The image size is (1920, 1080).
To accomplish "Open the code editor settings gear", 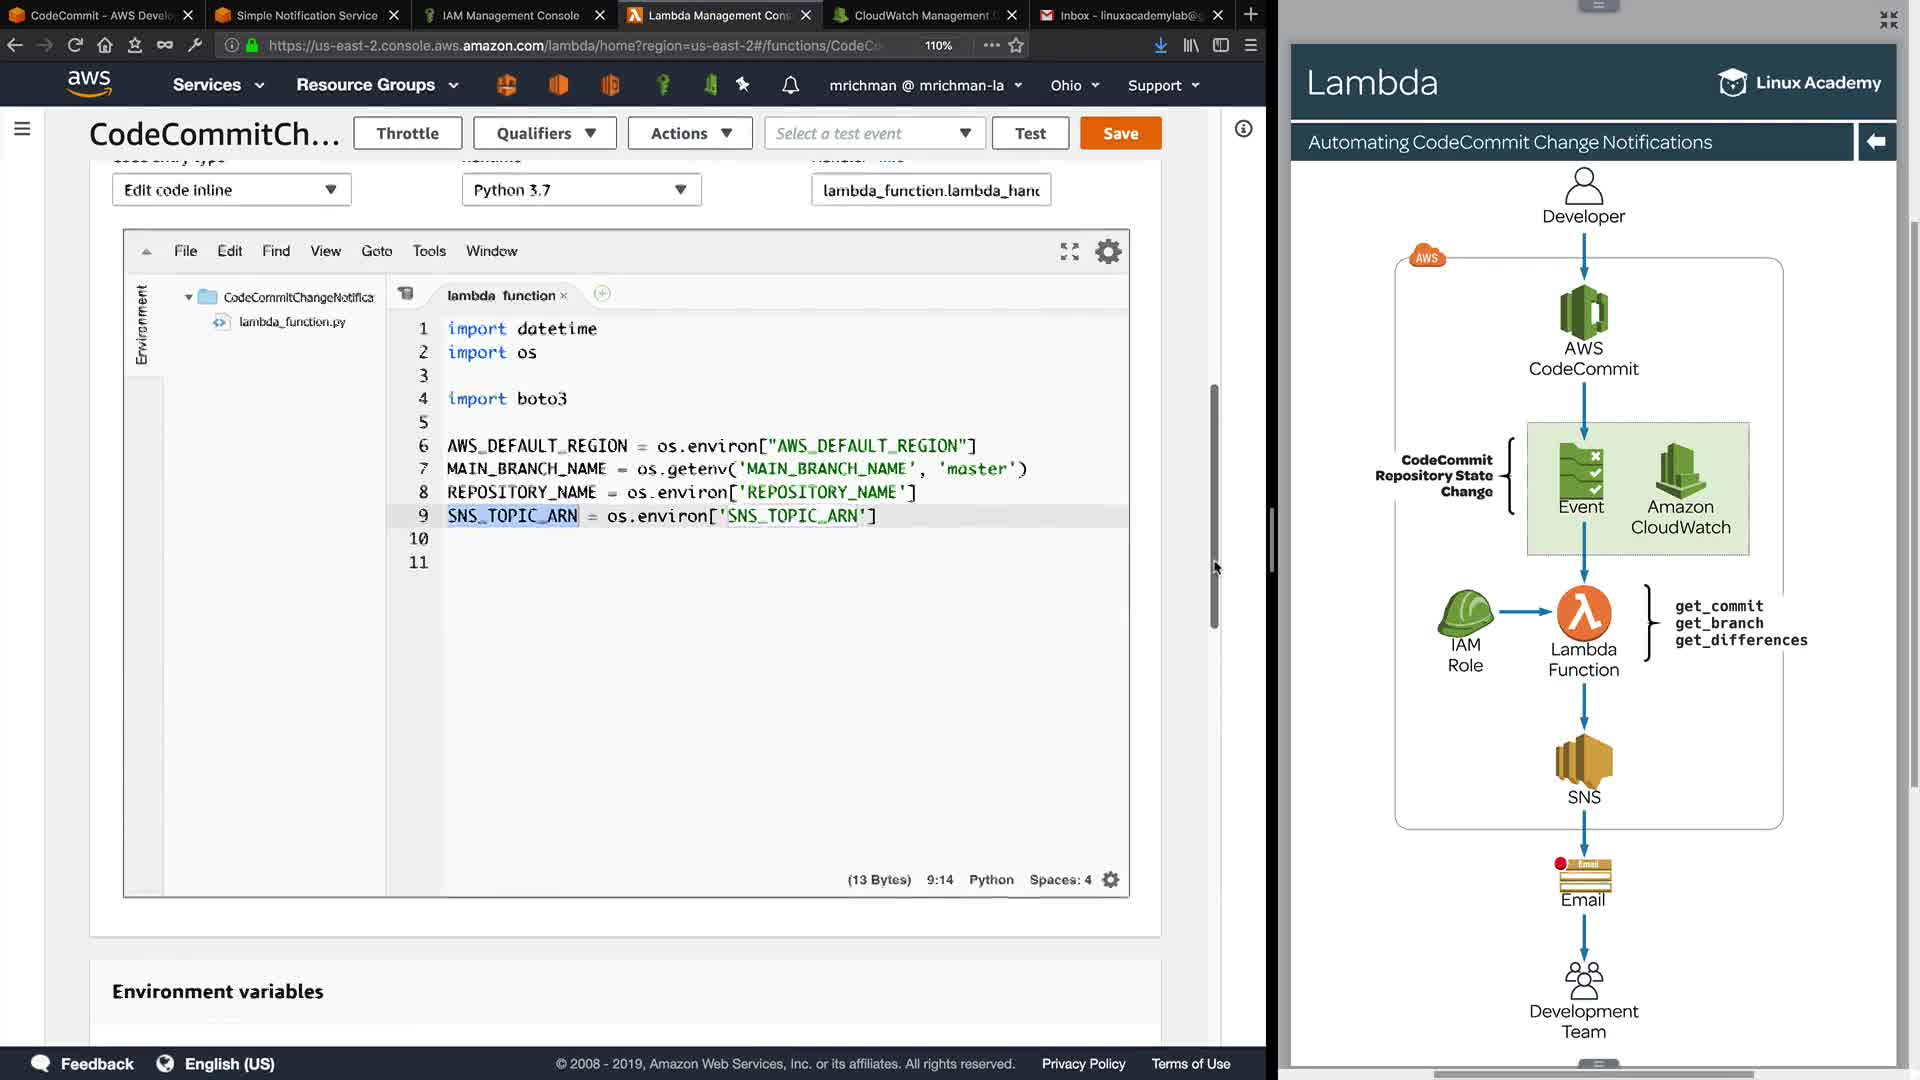I will tap(1108, 251).
